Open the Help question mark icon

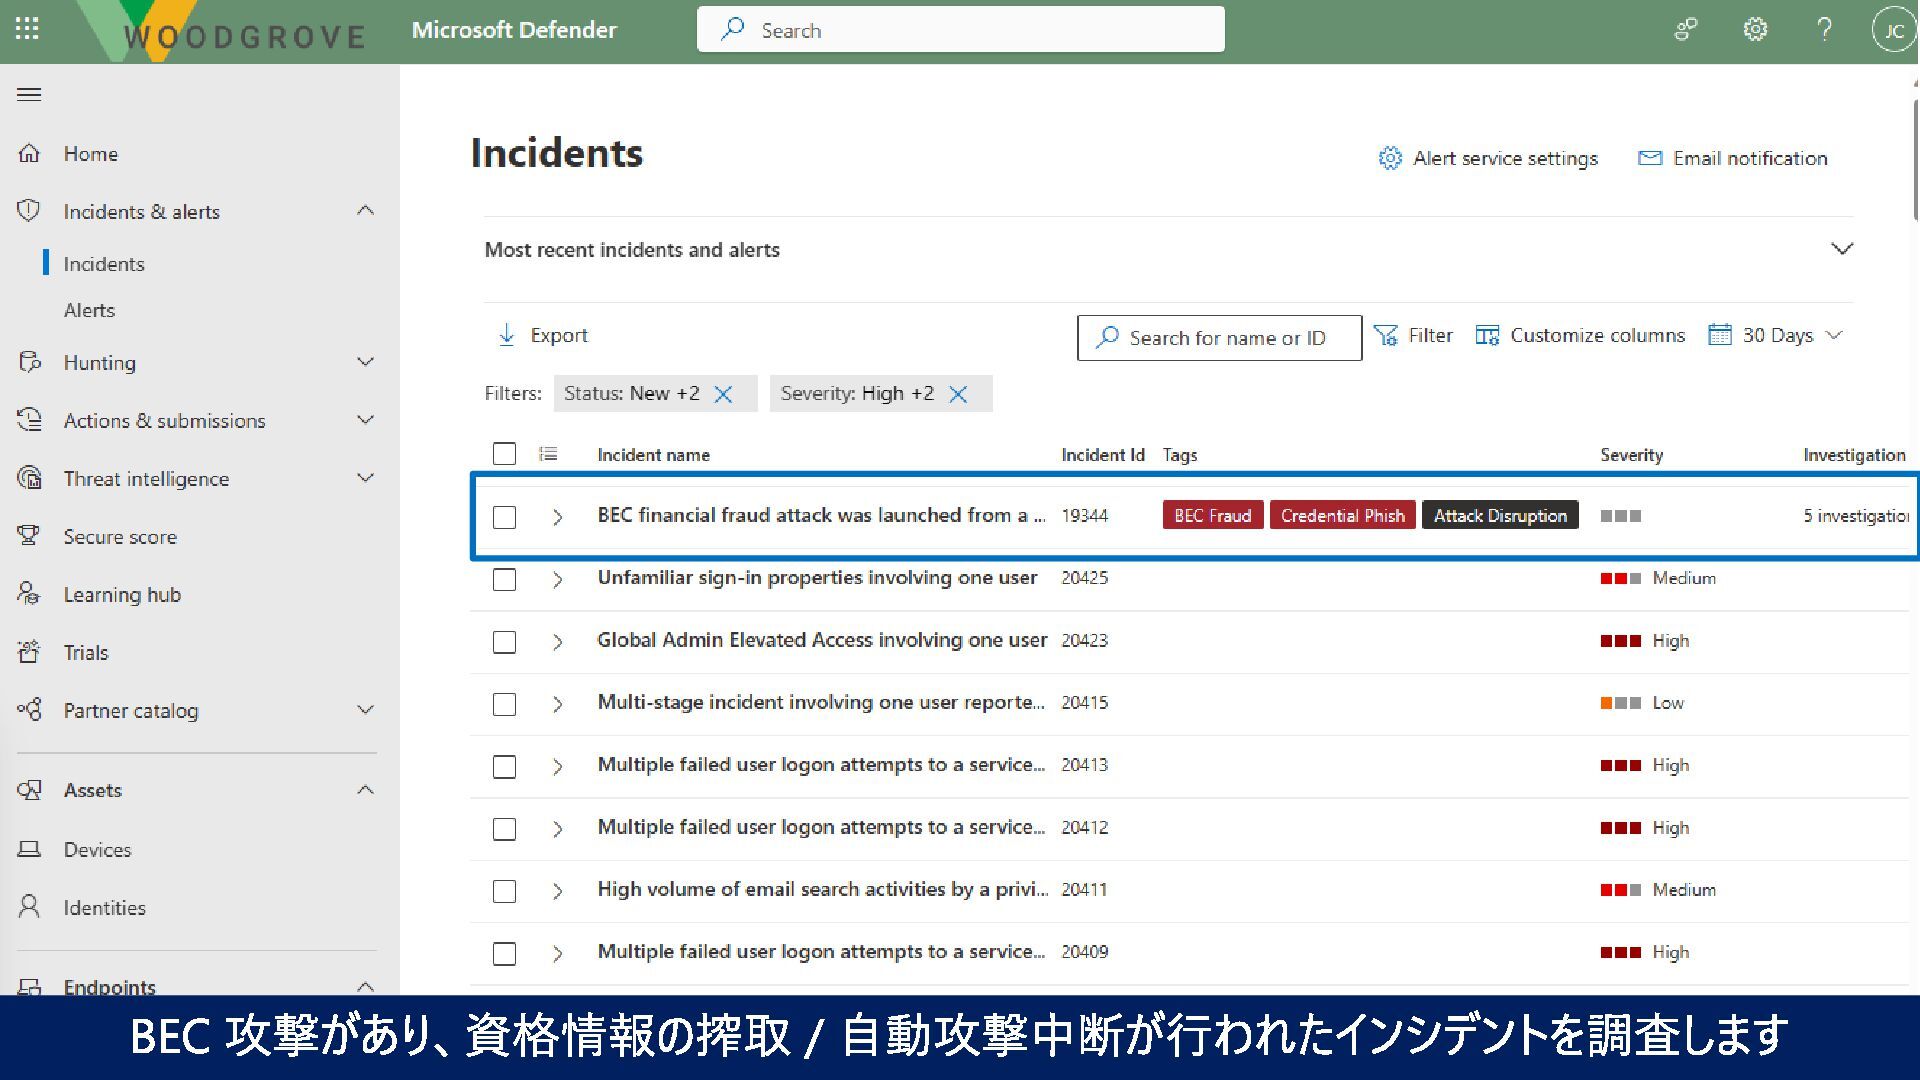point(1824,30)
